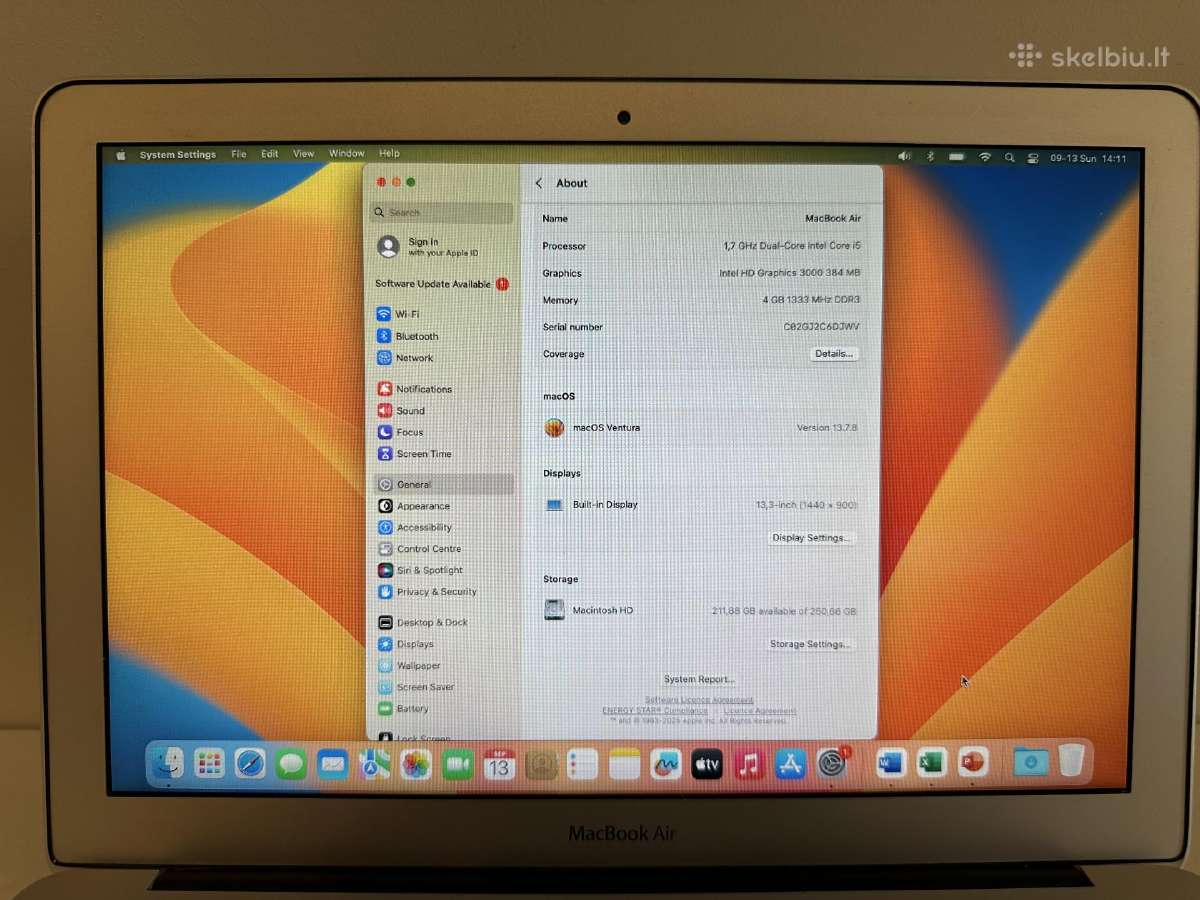The height and width of the screenshot is (900, 1200).
Task: Launch Safari from the Dock
Action: click(250, 764)
